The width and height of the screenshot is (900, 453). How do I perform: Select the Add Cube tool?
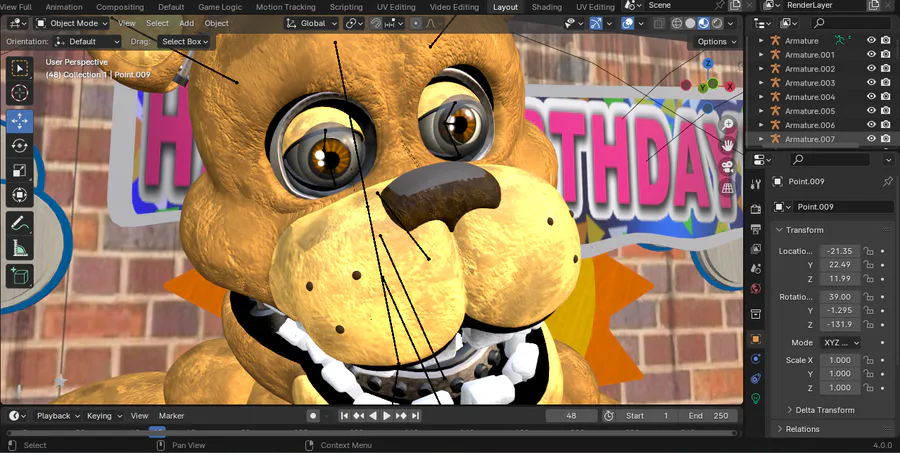point(20,276)
